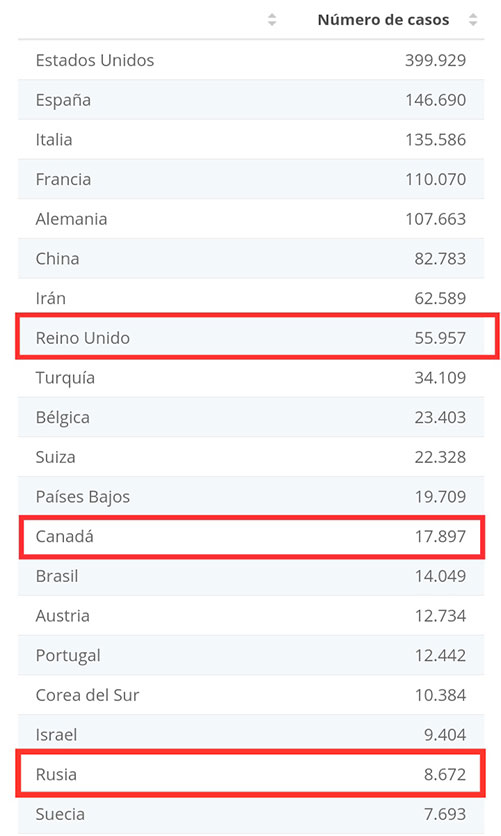Click the Número de casos header text
The width and height of the screenshot is (501, 836).
click(x=383, y=20)
